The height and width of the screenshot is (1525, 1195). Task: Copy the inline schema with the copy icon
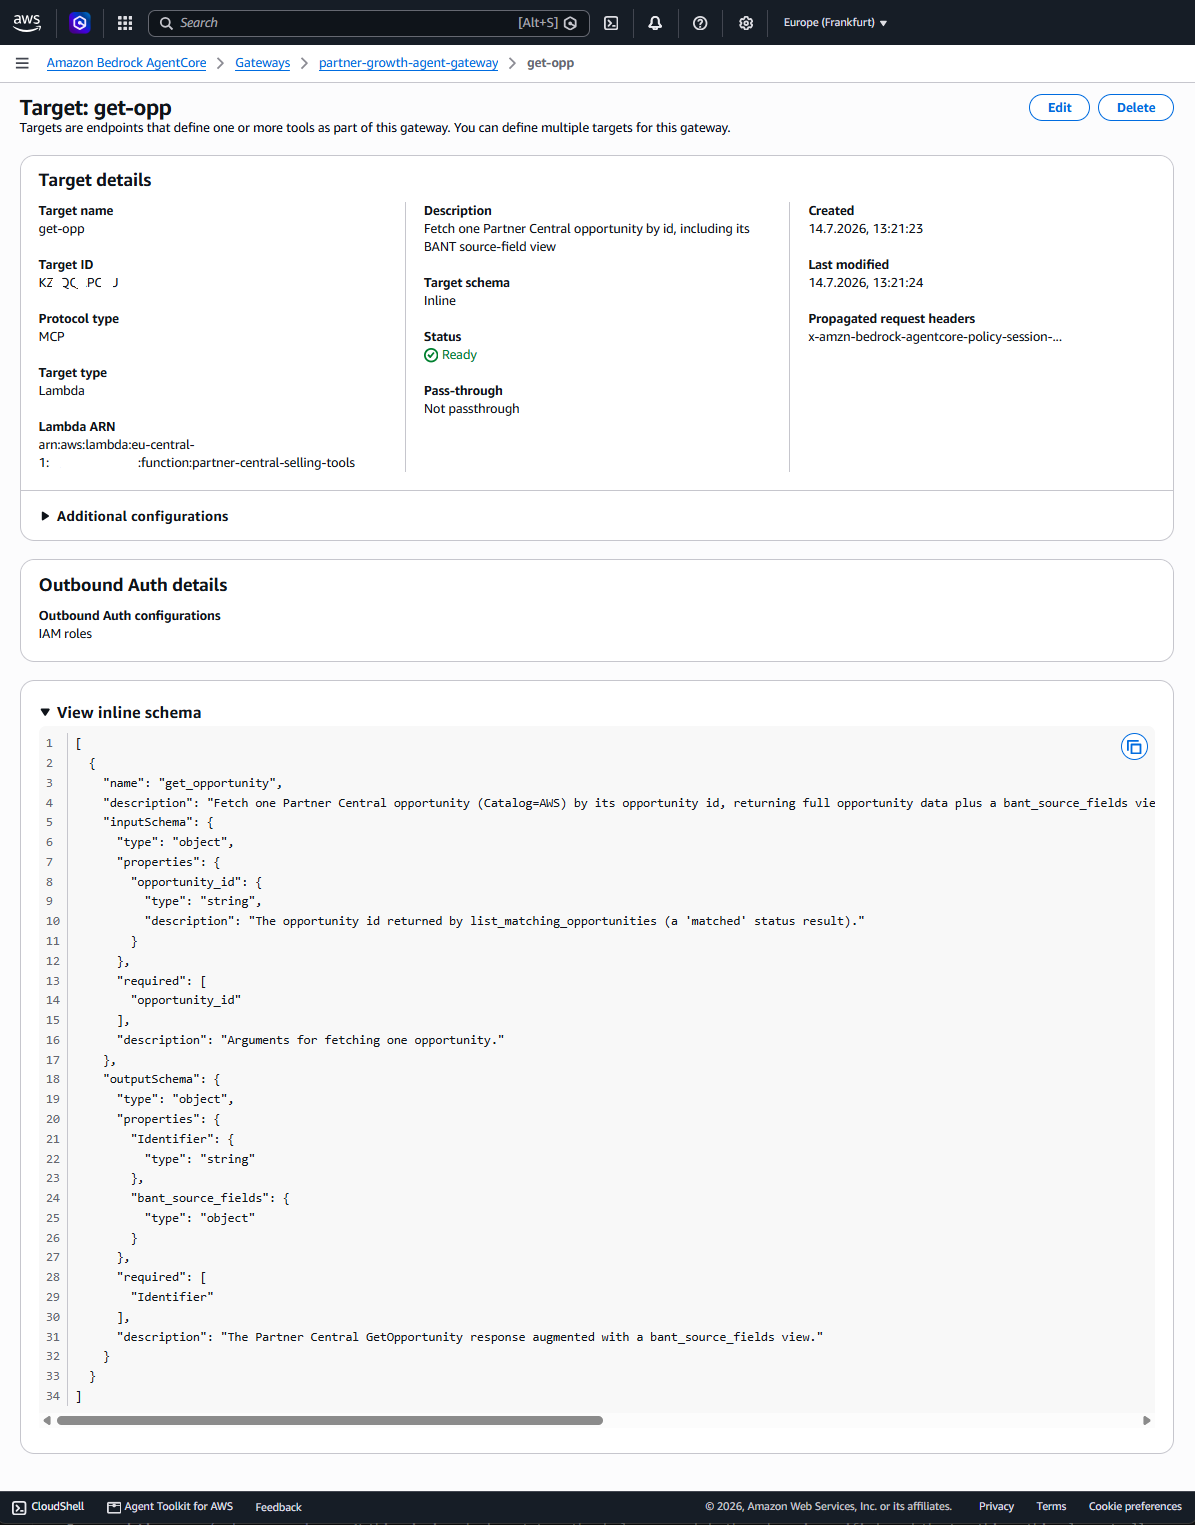pos(1134,747)
